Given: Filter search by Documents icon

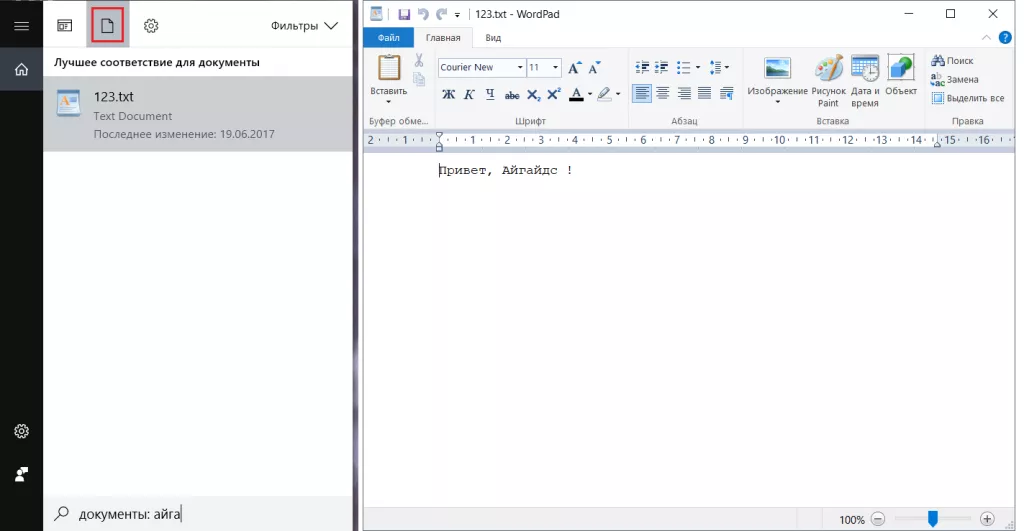Looking at the screenshot, I should coord(107,25).
